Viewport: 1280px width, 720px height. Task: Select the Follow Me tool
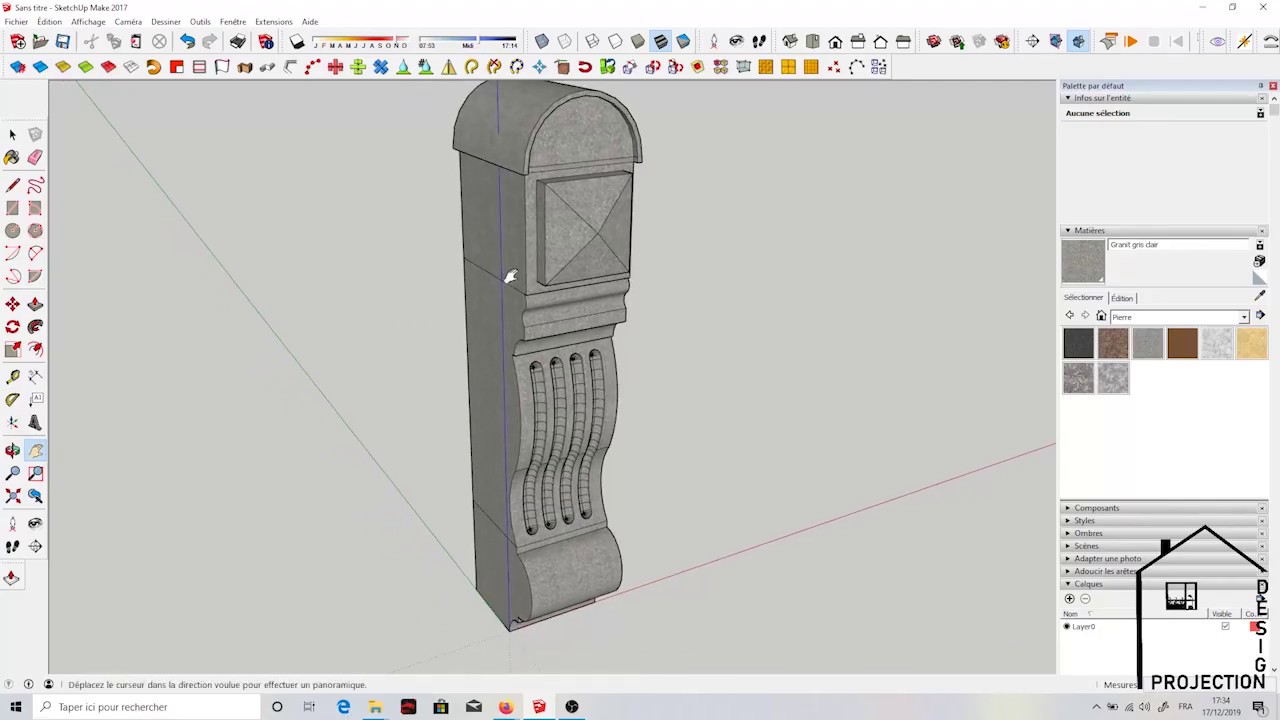point(35,327)
